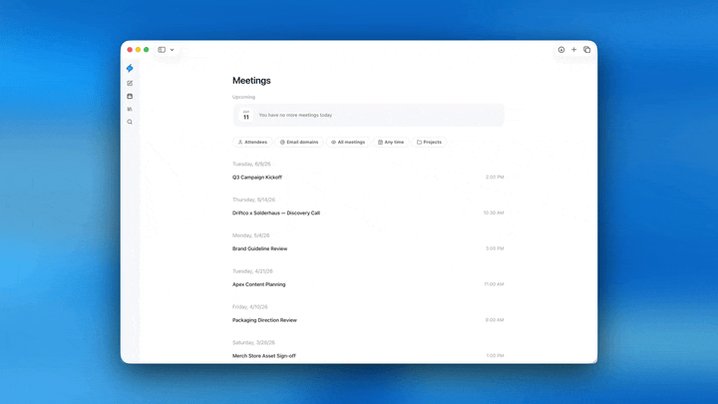Click the green full-screen window button
718x404 pixels.
pos(146,49)
